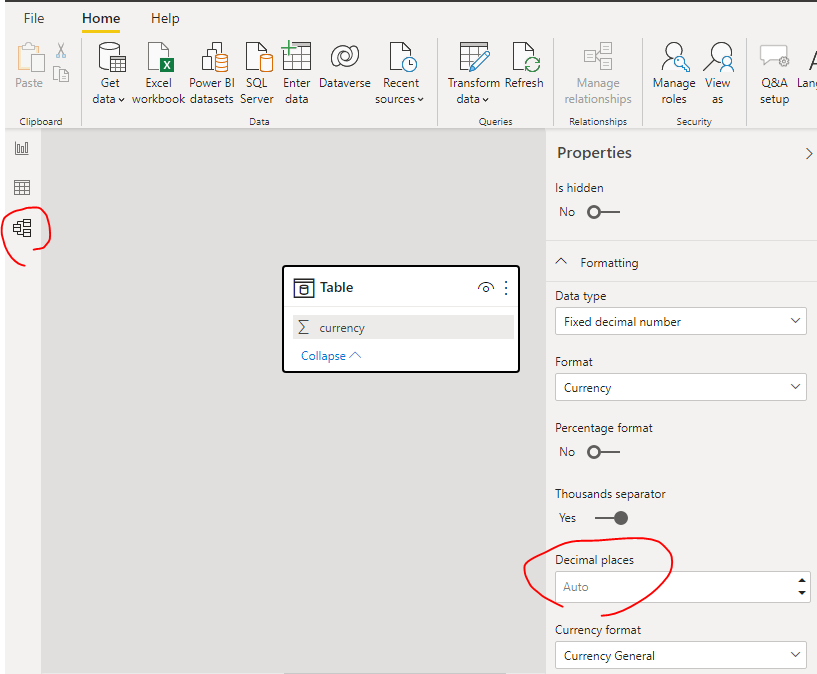Open the Dataverse connector
Screen dimensions: 817x674
coord(344,65)
